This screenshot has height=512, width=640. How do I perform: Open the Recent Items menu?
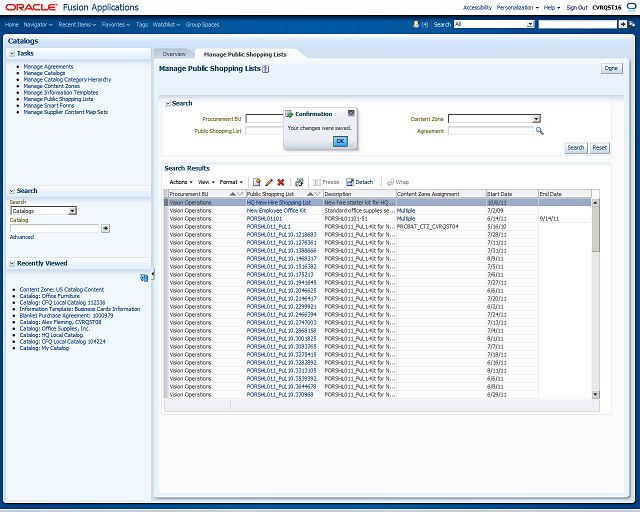click(x=77, y=24)
